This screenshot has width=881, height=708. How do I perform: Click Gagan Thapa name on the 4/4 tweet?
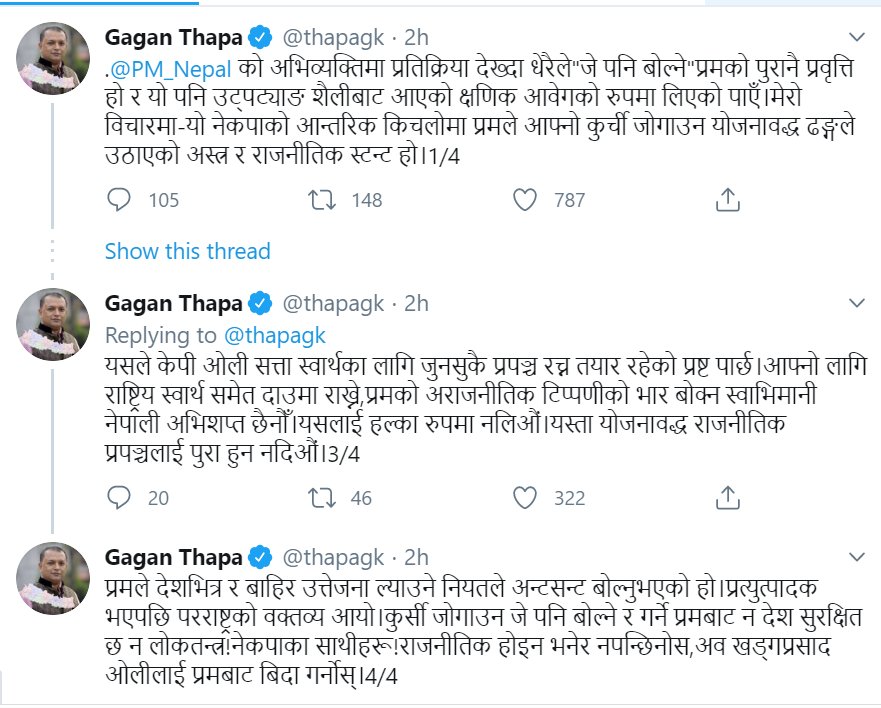(173, 557)
